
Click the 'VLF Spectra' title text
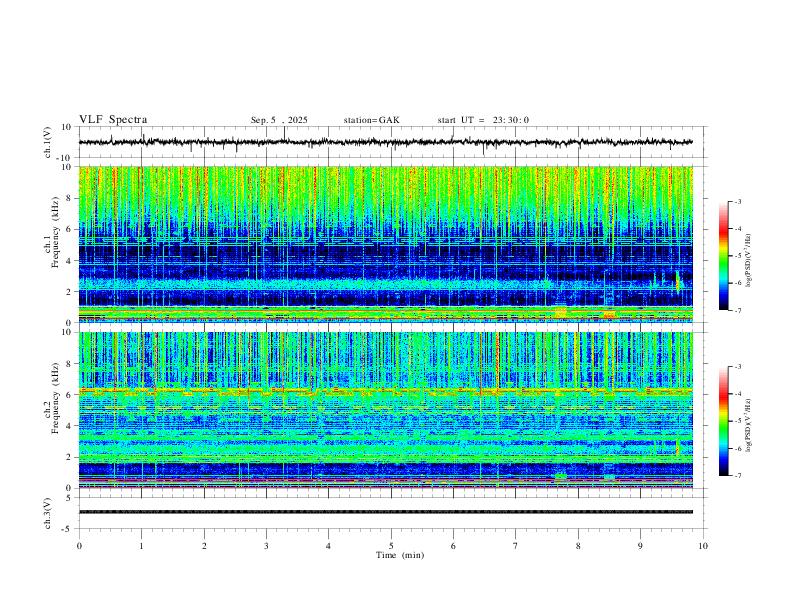coord(113,120)
